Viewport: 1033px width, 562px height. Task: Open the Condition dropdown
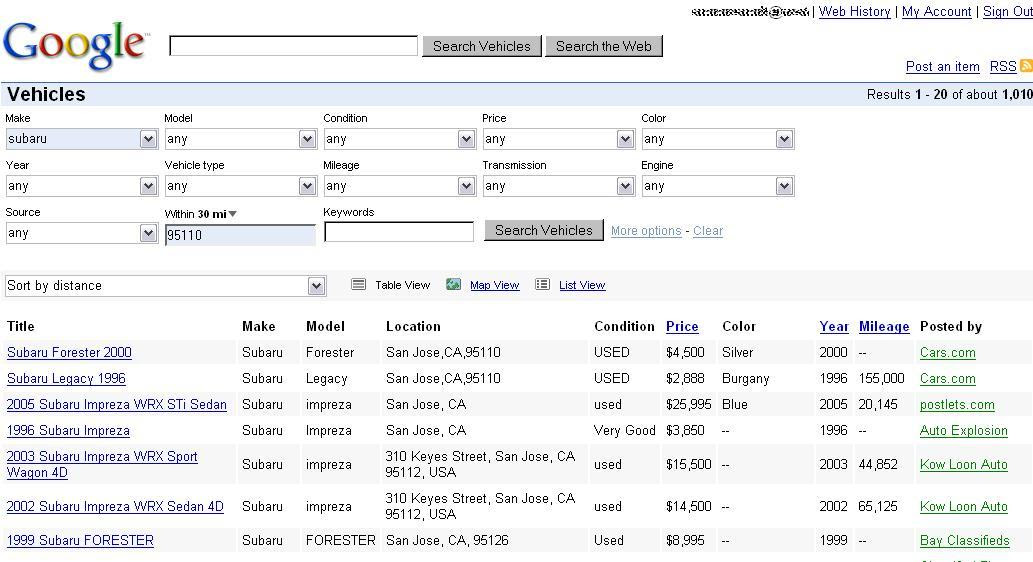(399, 139)
